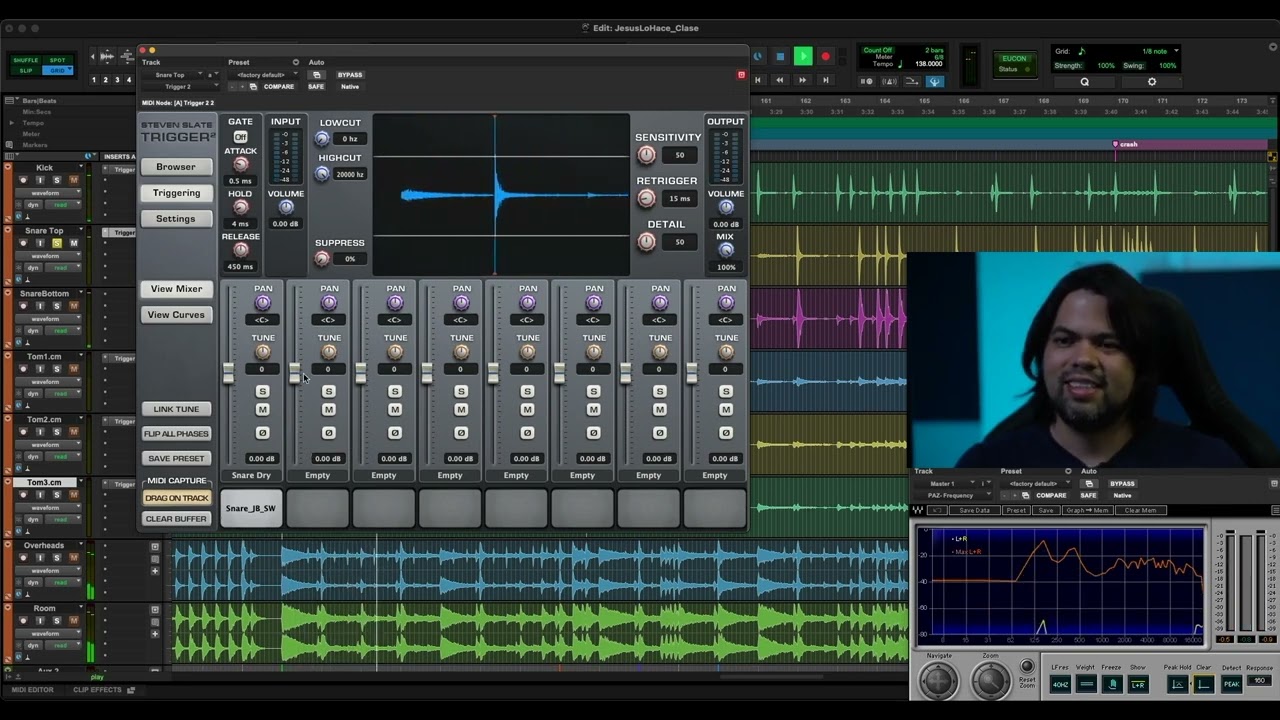Click the transport Stop button
1280x720 pixels.
tap(780, 56)
